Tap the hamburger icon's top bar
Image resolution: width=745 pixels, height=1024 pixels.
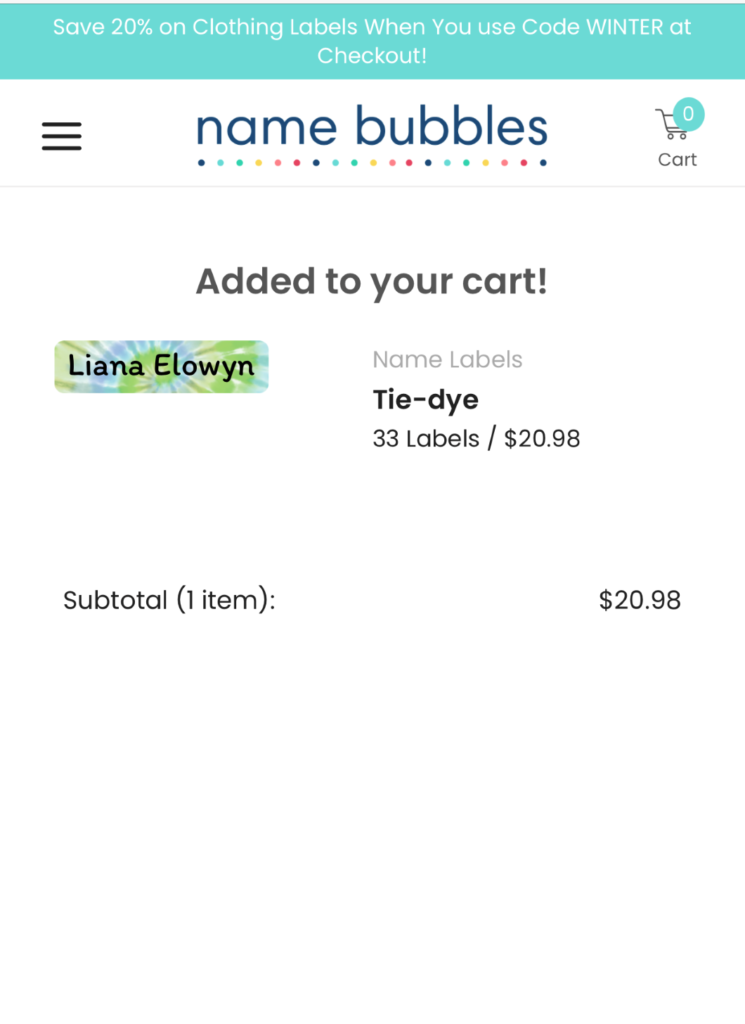click(61, 125)
